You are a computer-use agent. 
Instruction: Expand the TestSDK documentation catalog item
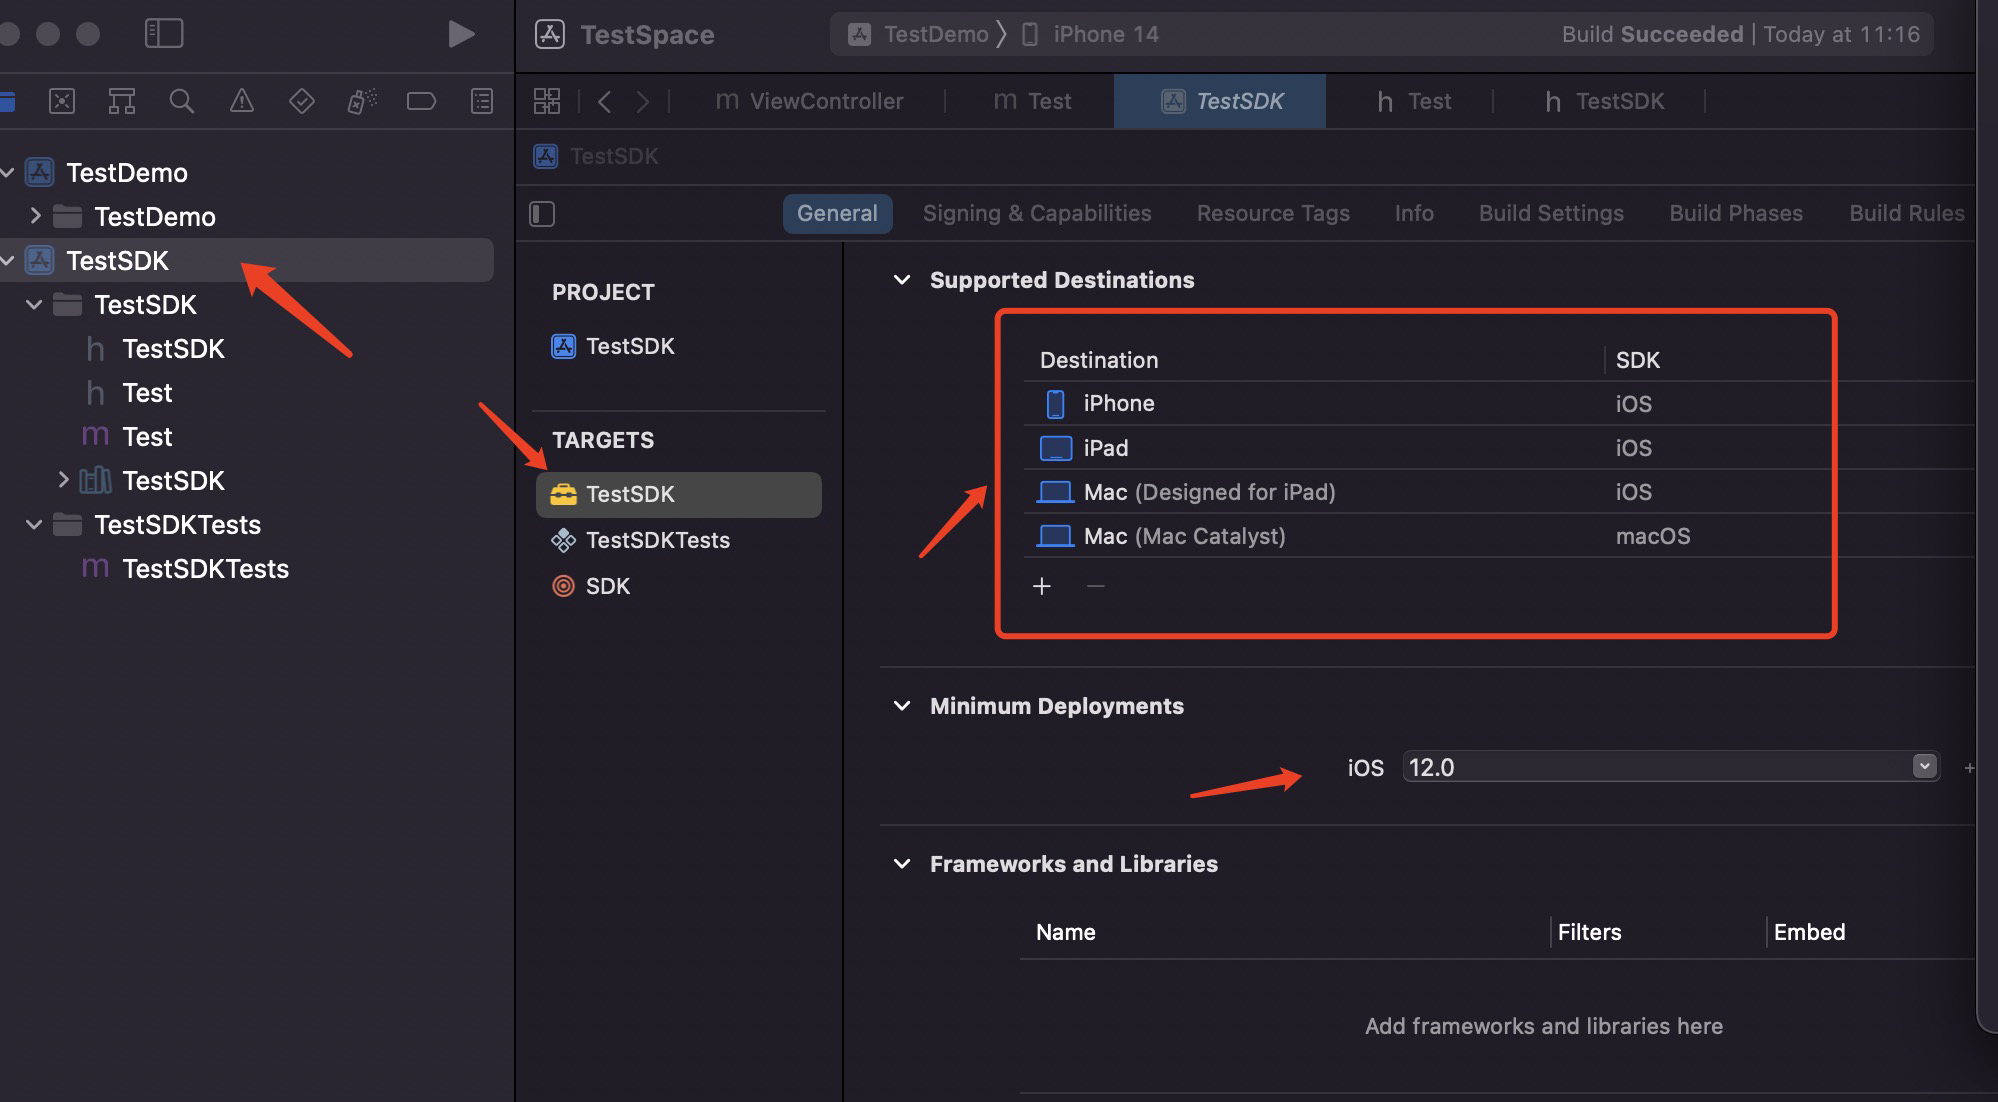63,480
